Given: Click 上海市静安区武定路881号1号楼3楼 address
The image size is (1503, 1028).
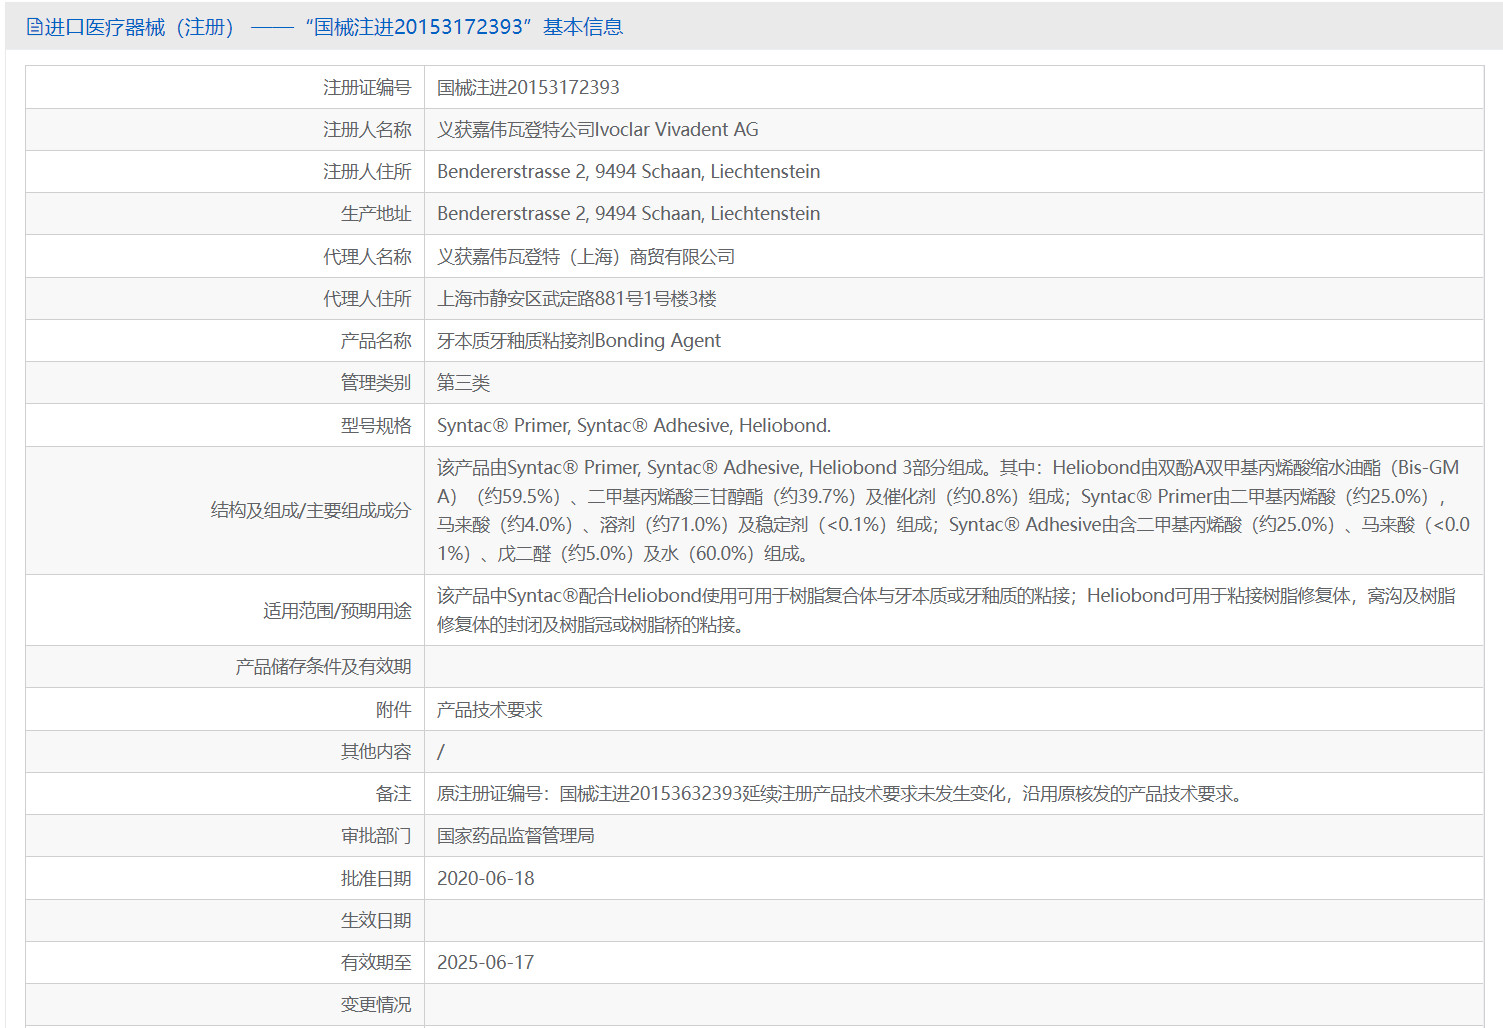Looking at the screenshot, I should coord(577,299).
